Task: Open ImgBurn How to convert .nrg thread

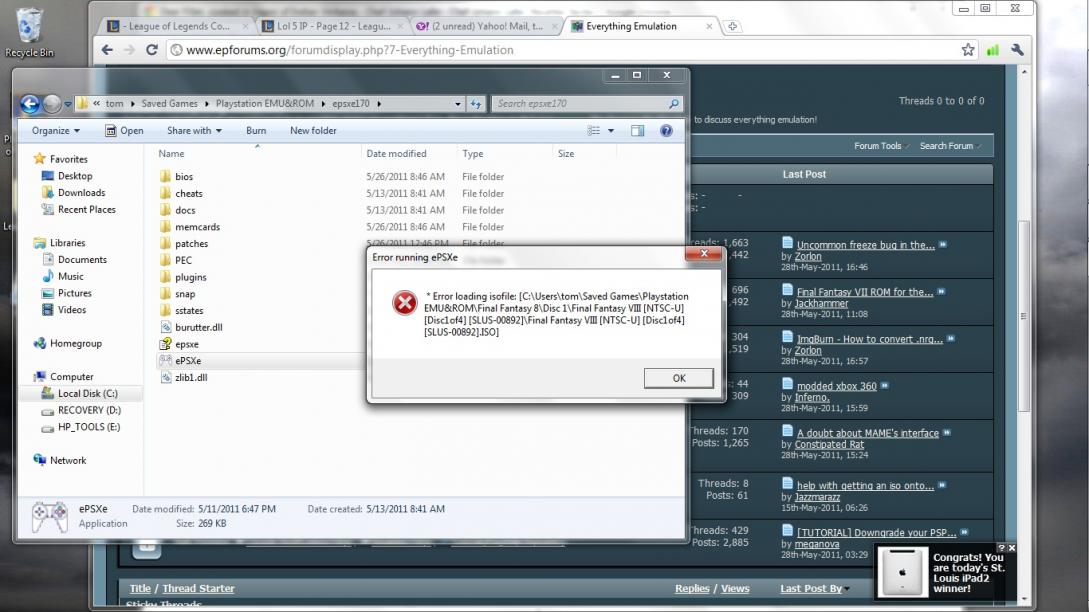Action: (870, 339)
